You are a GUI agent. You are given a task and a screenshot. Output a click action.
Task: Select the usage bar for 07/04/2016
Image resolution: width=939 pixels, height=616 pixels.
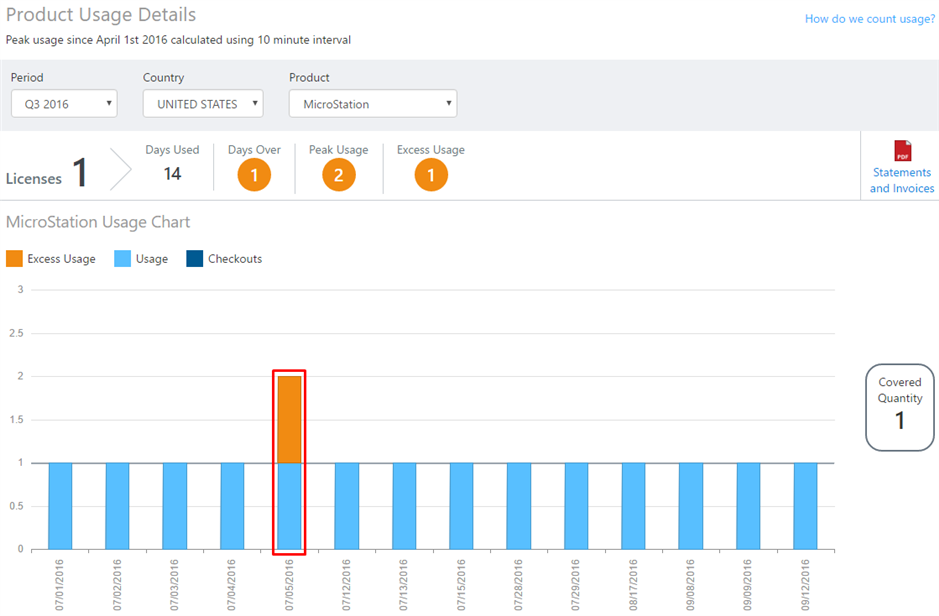pos(232,506)
